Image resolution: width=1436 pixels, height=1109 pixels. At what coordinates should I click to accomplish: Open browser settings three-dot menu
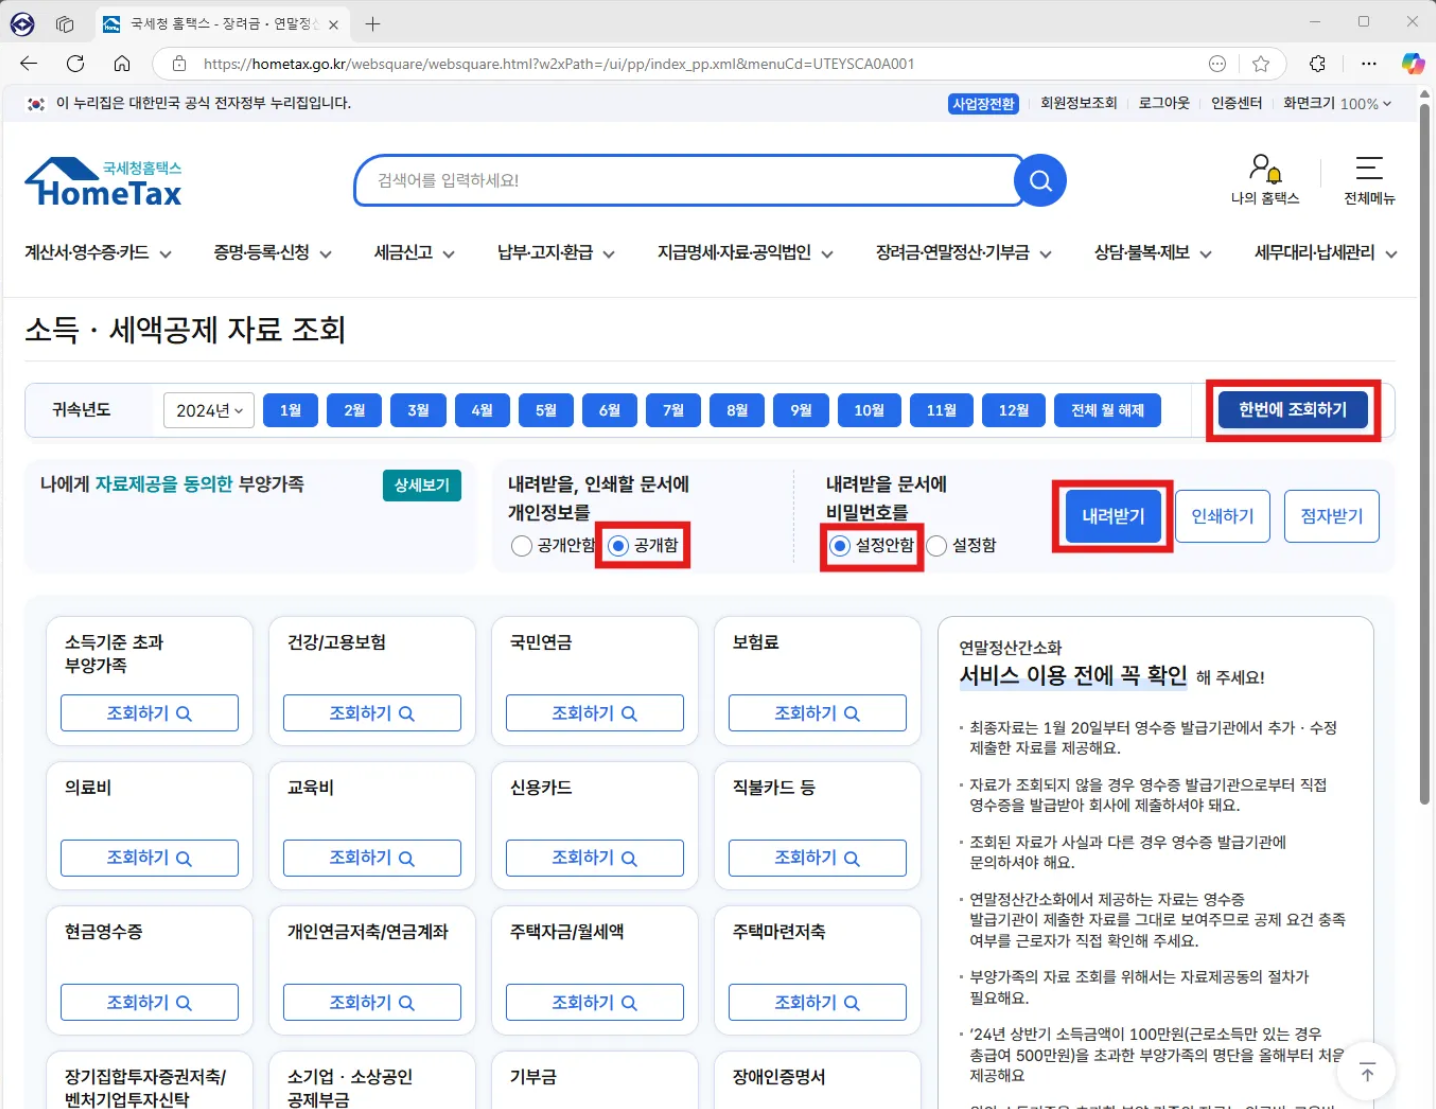[1369, 63]
